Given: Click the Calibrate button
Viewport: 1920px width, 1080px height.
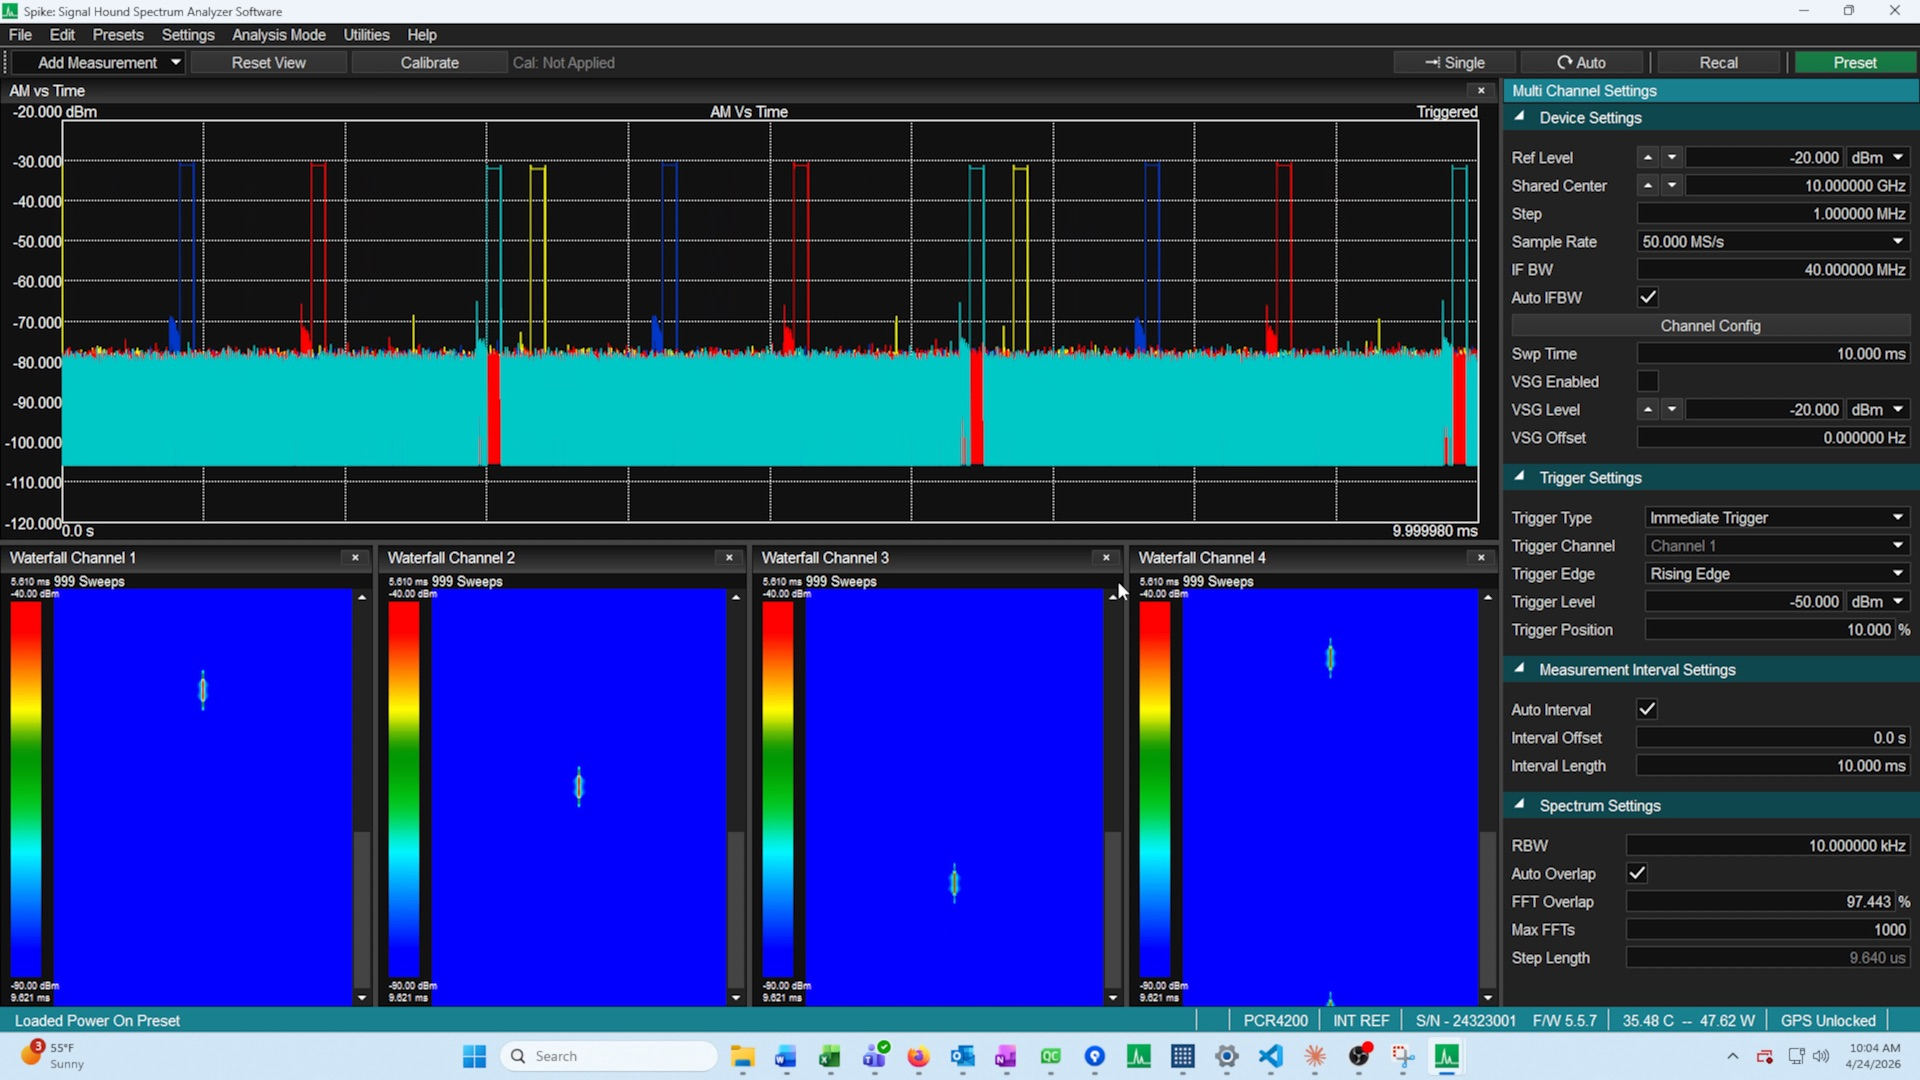Looking at the screenshot, I should point(430,62).
